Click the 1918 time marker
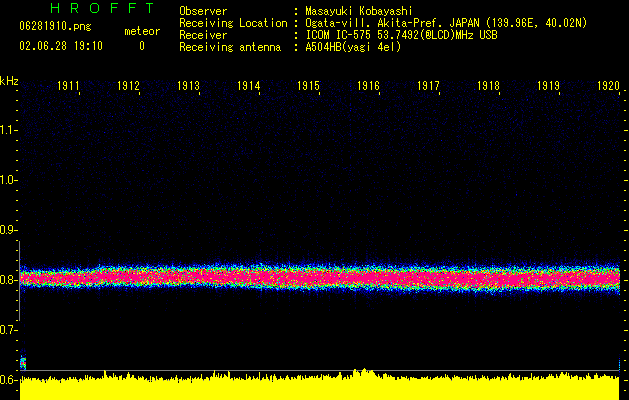Viewport: 629px width, 400px height. click(488, 87)
